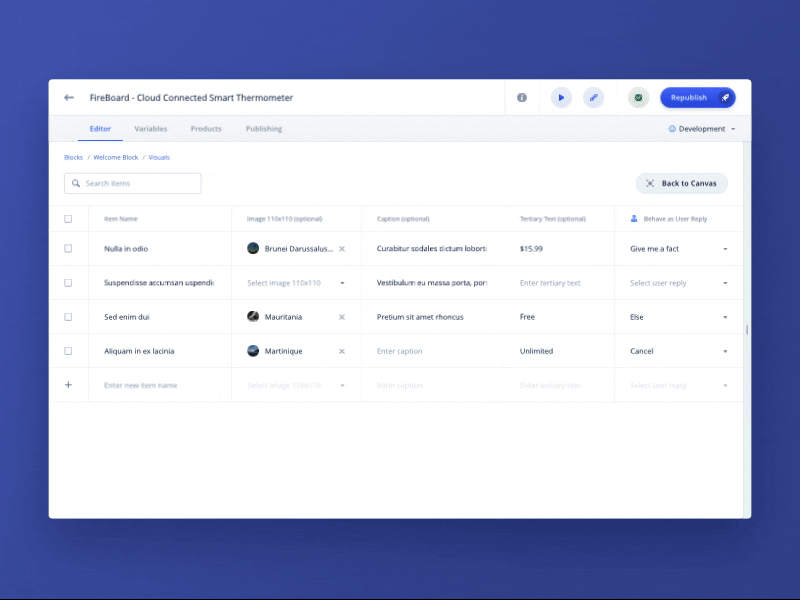Viewport: 800px width, 600px height.
Task: Click Enter tertiary text in new item row
Action: click(550, 385)
